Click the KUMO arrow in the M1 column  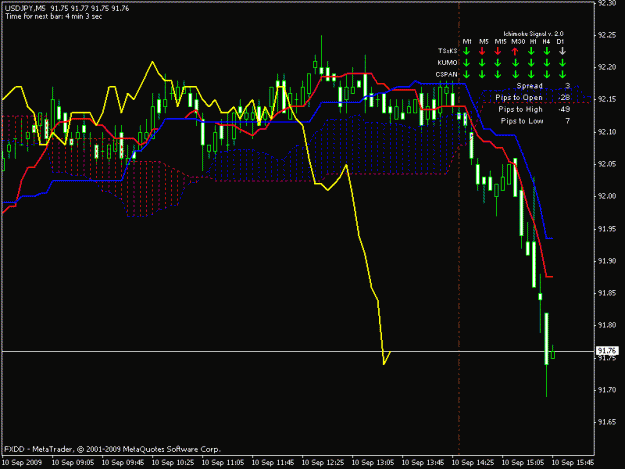[467, 63]
